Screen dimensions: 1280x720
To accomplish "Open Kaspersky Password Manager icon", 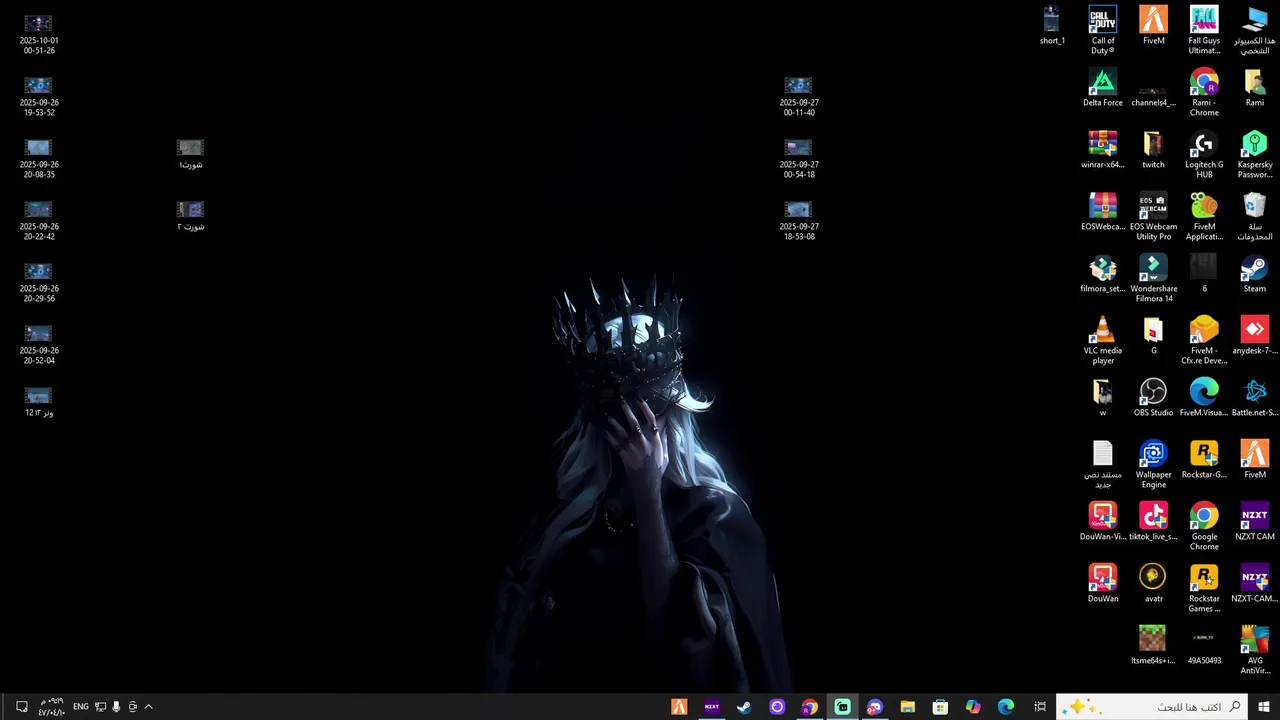I will (1255, 154).
